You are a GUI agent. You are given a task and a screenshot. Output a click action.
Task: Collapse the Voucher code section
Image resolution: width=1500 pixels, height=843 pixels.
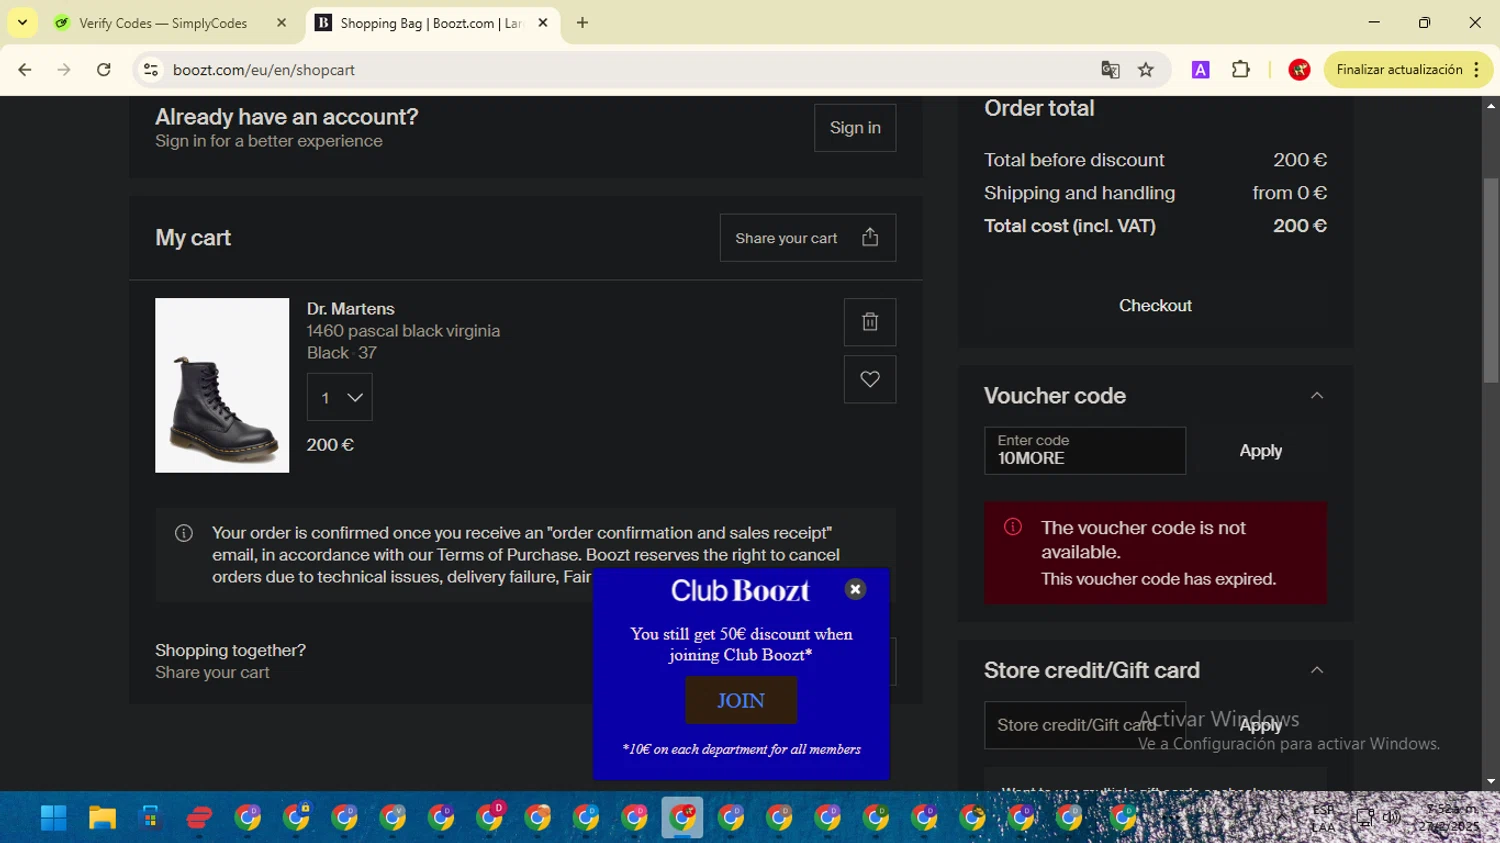pyautogui.click(x=1317, y=396)
